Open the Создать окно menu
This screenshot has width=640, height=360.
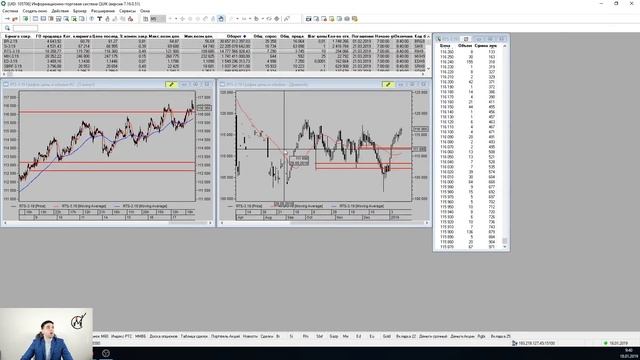[35, 11]
